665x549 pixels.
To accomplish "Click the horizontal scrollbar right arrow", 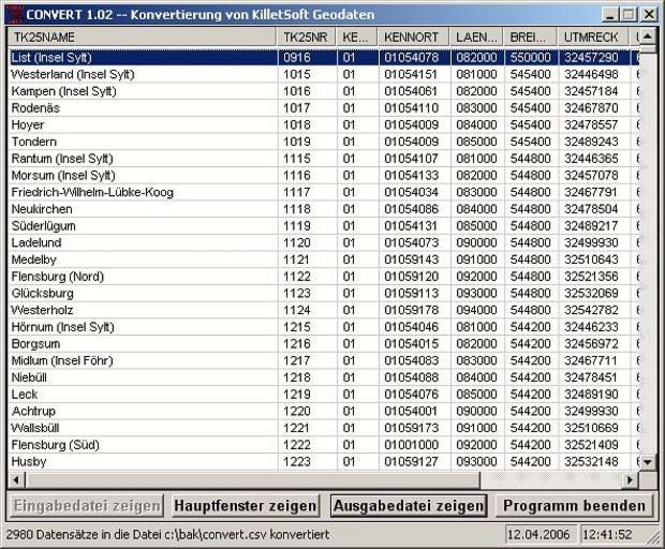I will click(x=630, y=480).
